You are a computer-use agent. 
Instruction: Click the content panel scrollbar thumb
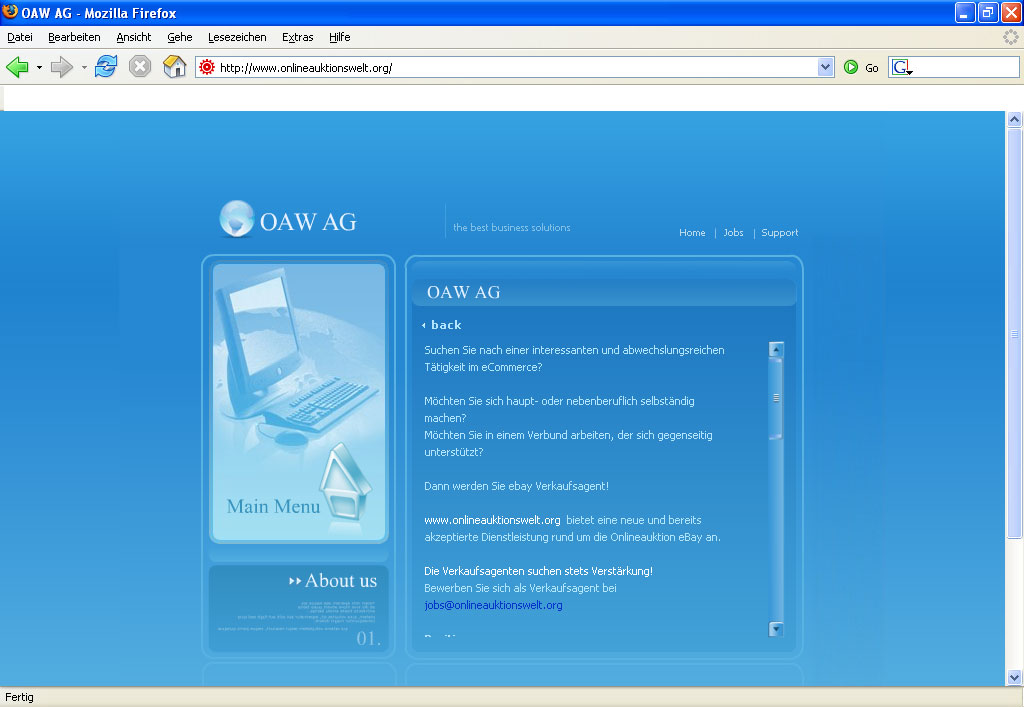(x=776, y=398)
